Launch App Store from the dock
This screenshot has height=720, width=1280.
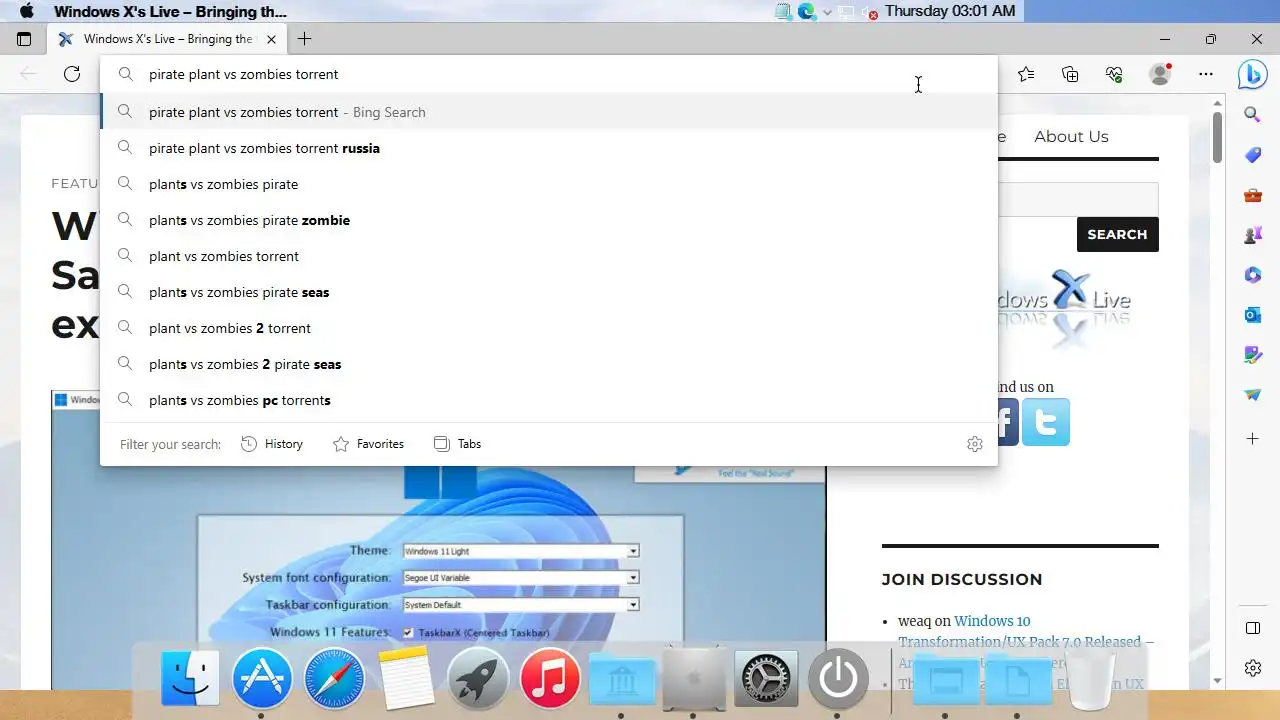coord(262,678)
